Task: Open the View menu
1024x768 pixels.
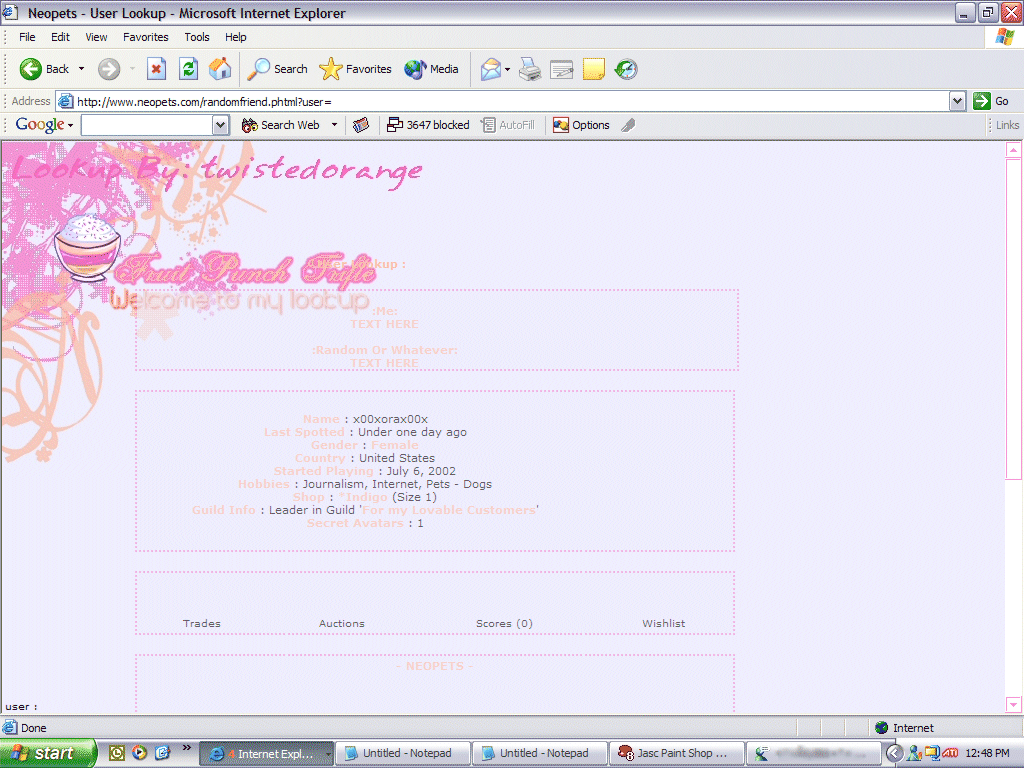Action: (96, 37)
